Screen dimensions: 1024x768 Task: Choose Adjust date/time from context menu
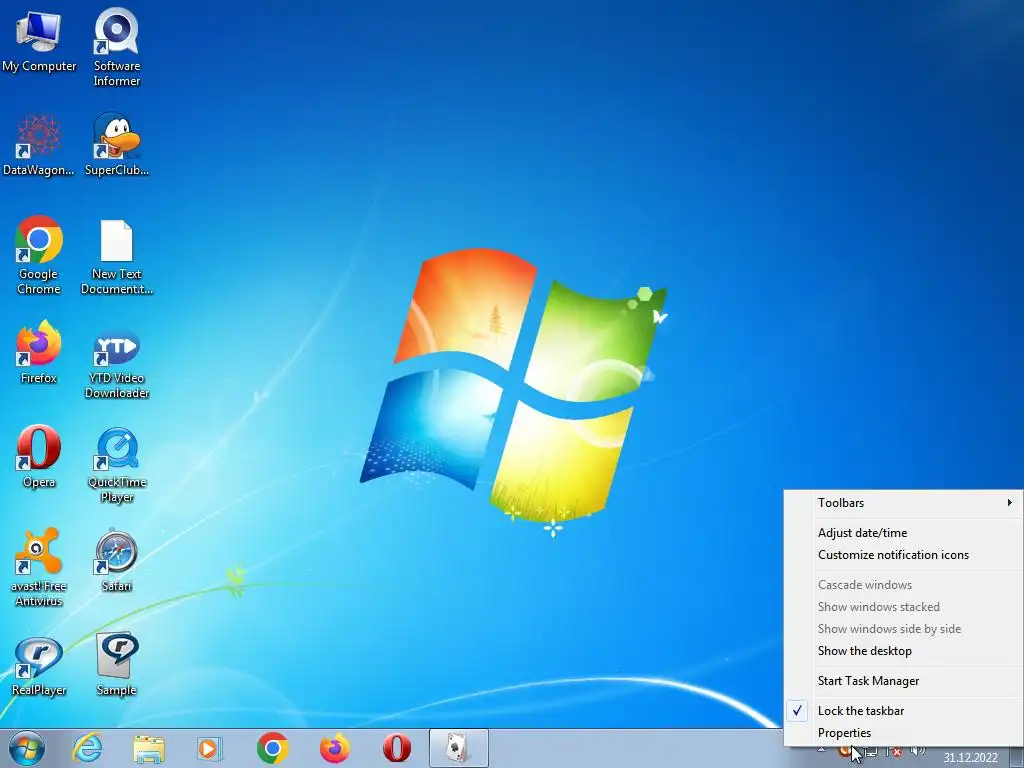pos(903,533)
